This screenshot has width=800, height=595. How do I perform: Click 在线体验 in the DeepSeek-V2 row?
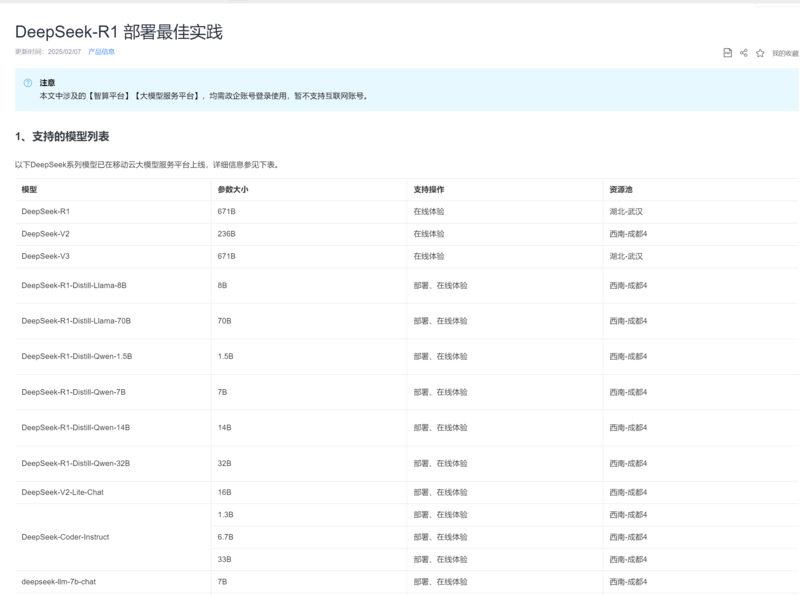[429, 234]
